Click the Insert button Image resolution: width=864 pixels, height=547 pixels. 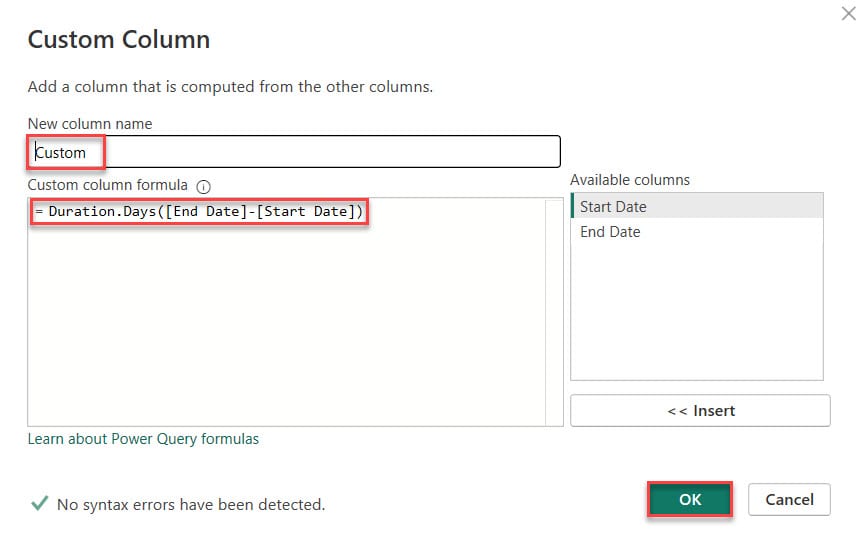(x=700, y=410)
